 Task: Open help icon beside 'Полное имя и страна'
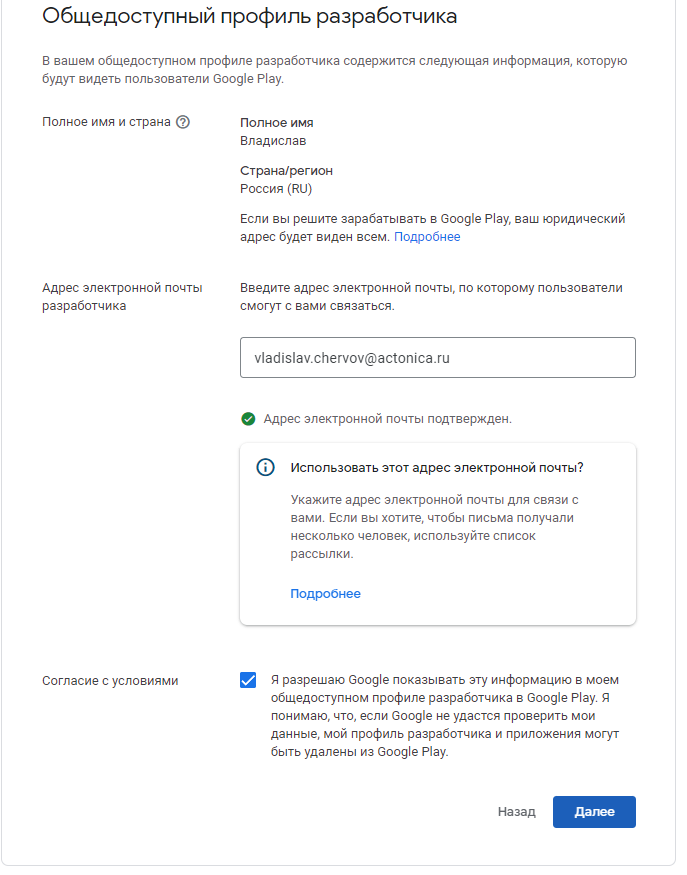(x=182, y=122)
